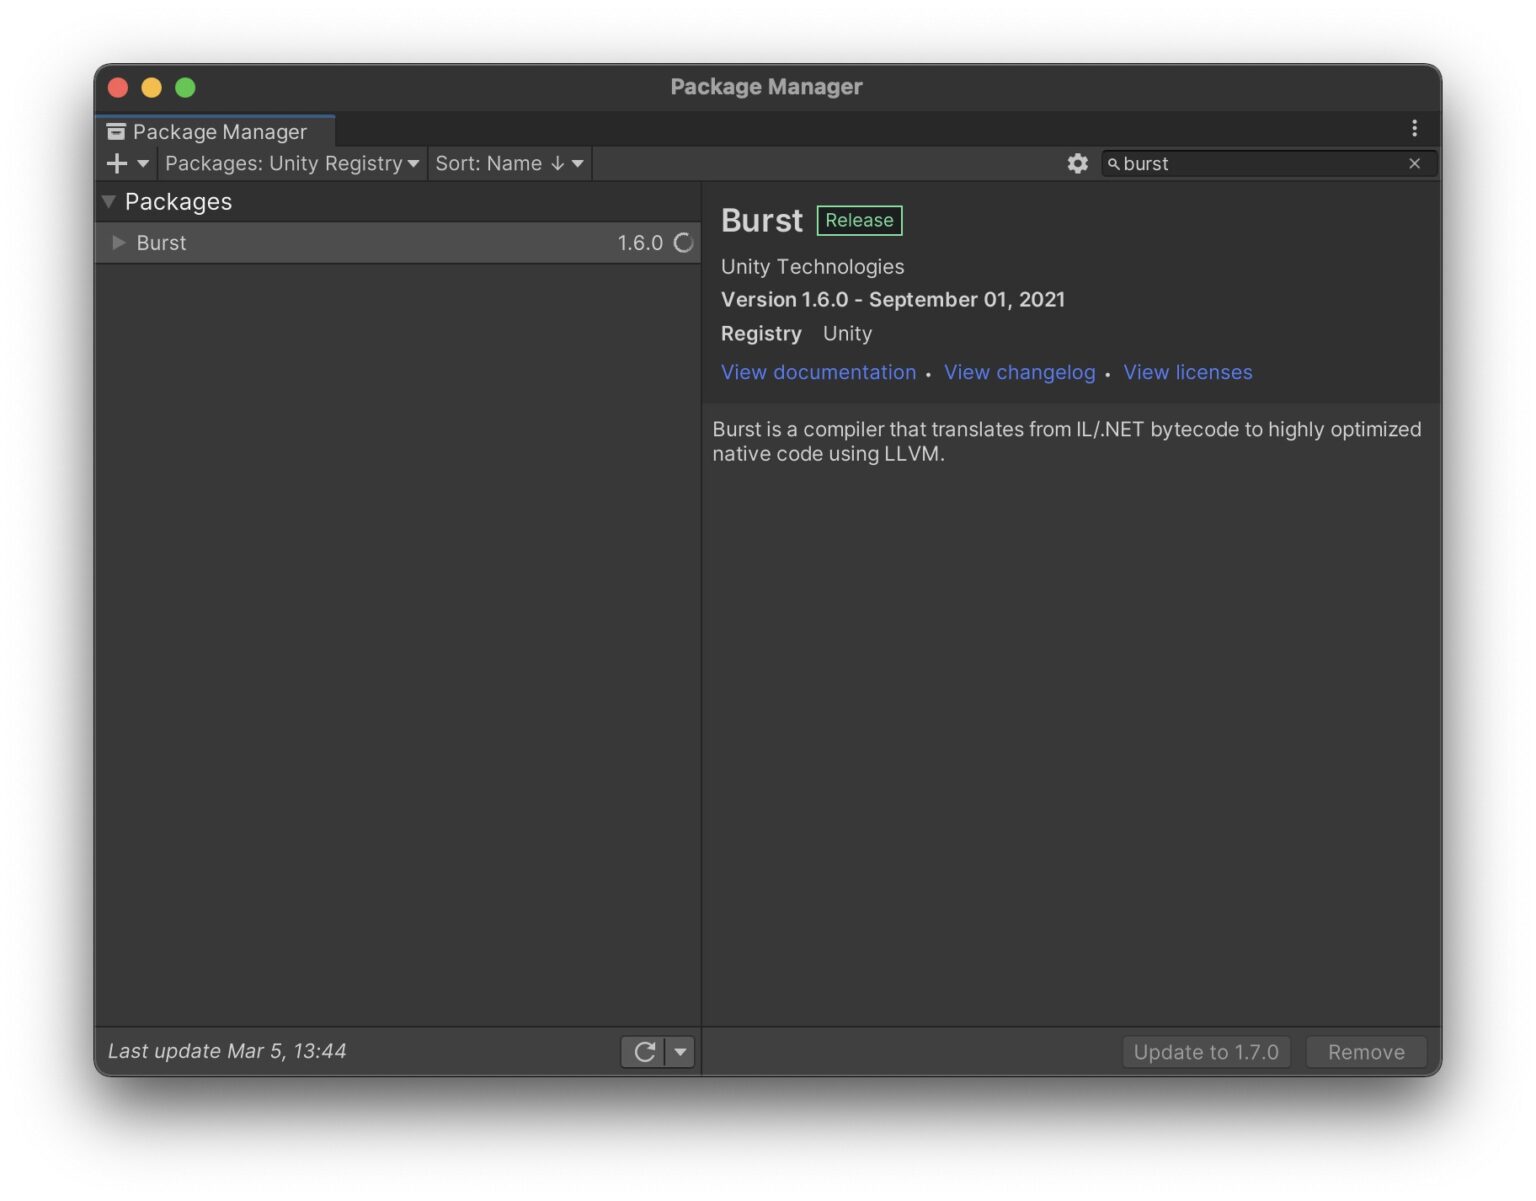Click the Remove package button
Screen dimensions: 1536x1201
point(1365,1051)
